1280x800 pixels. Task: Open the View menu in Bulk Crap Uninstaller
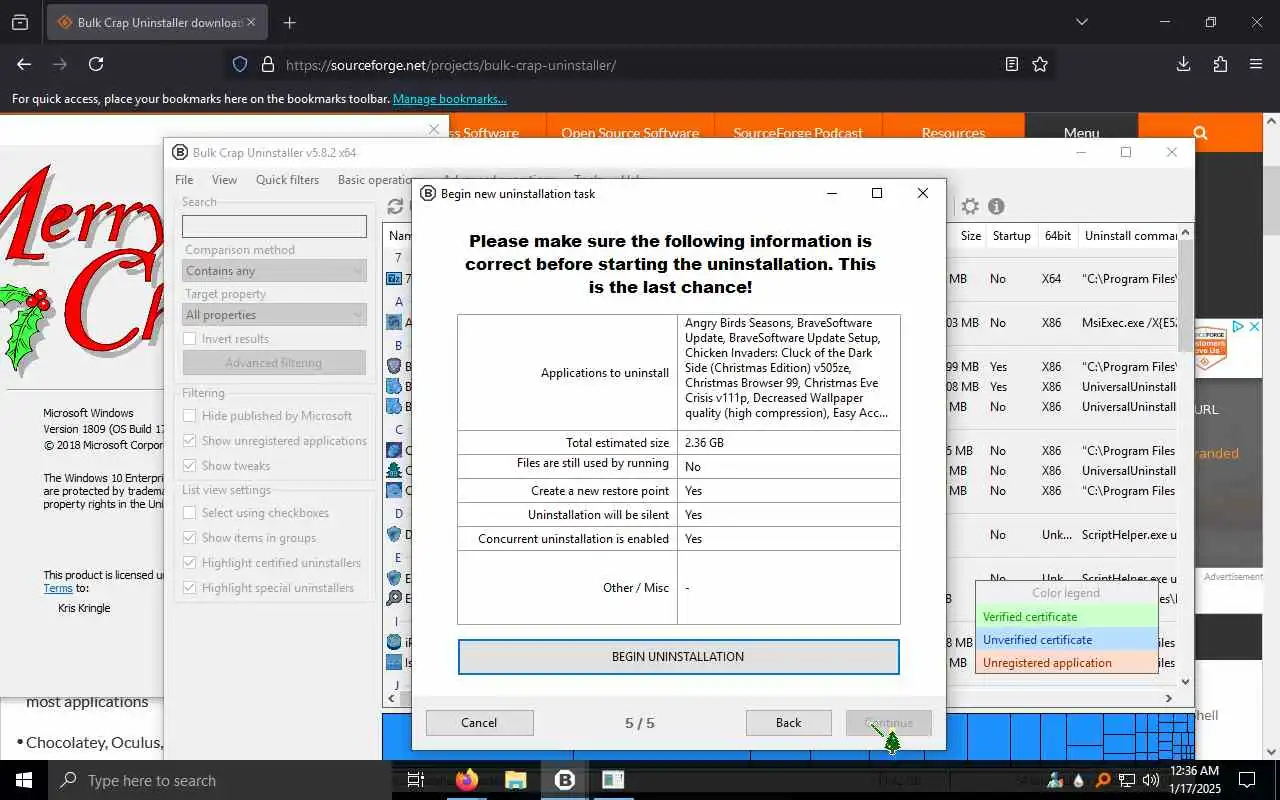point(224,180)
